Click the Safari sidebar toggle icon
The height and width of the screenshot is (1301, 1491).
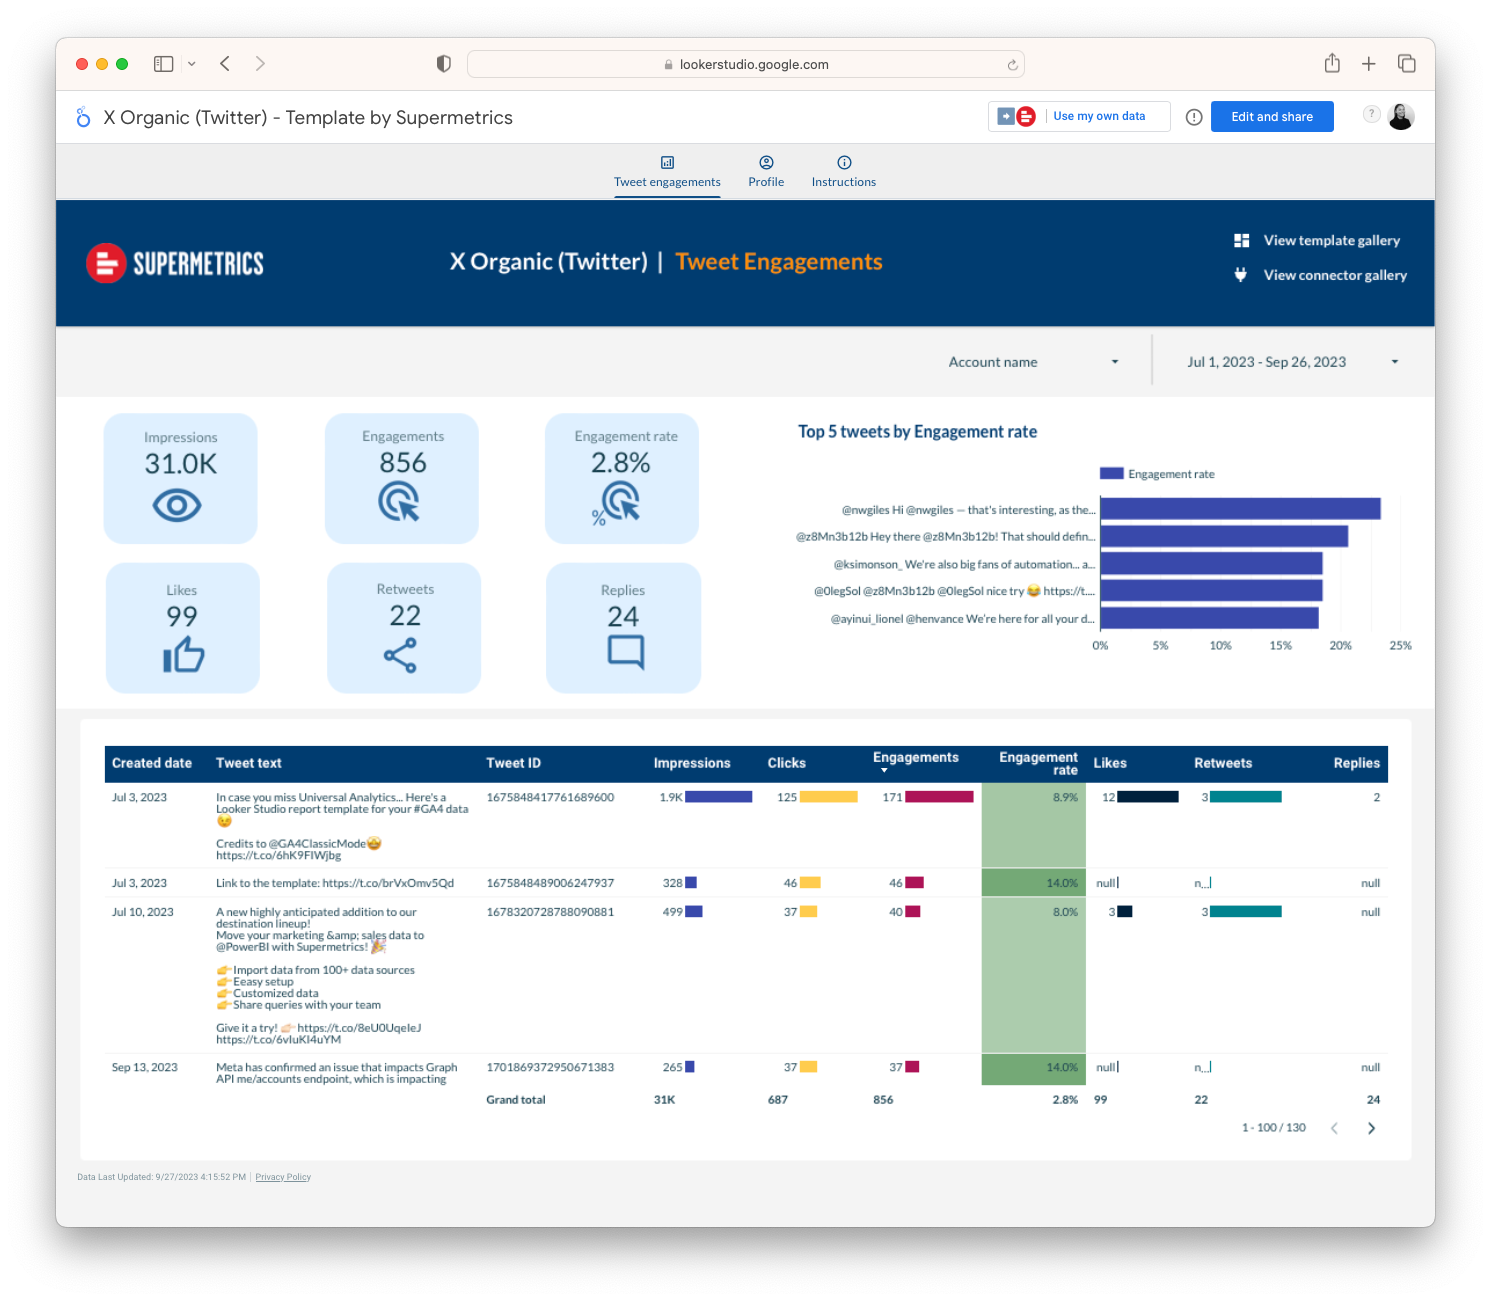click(x=164, y=64)
